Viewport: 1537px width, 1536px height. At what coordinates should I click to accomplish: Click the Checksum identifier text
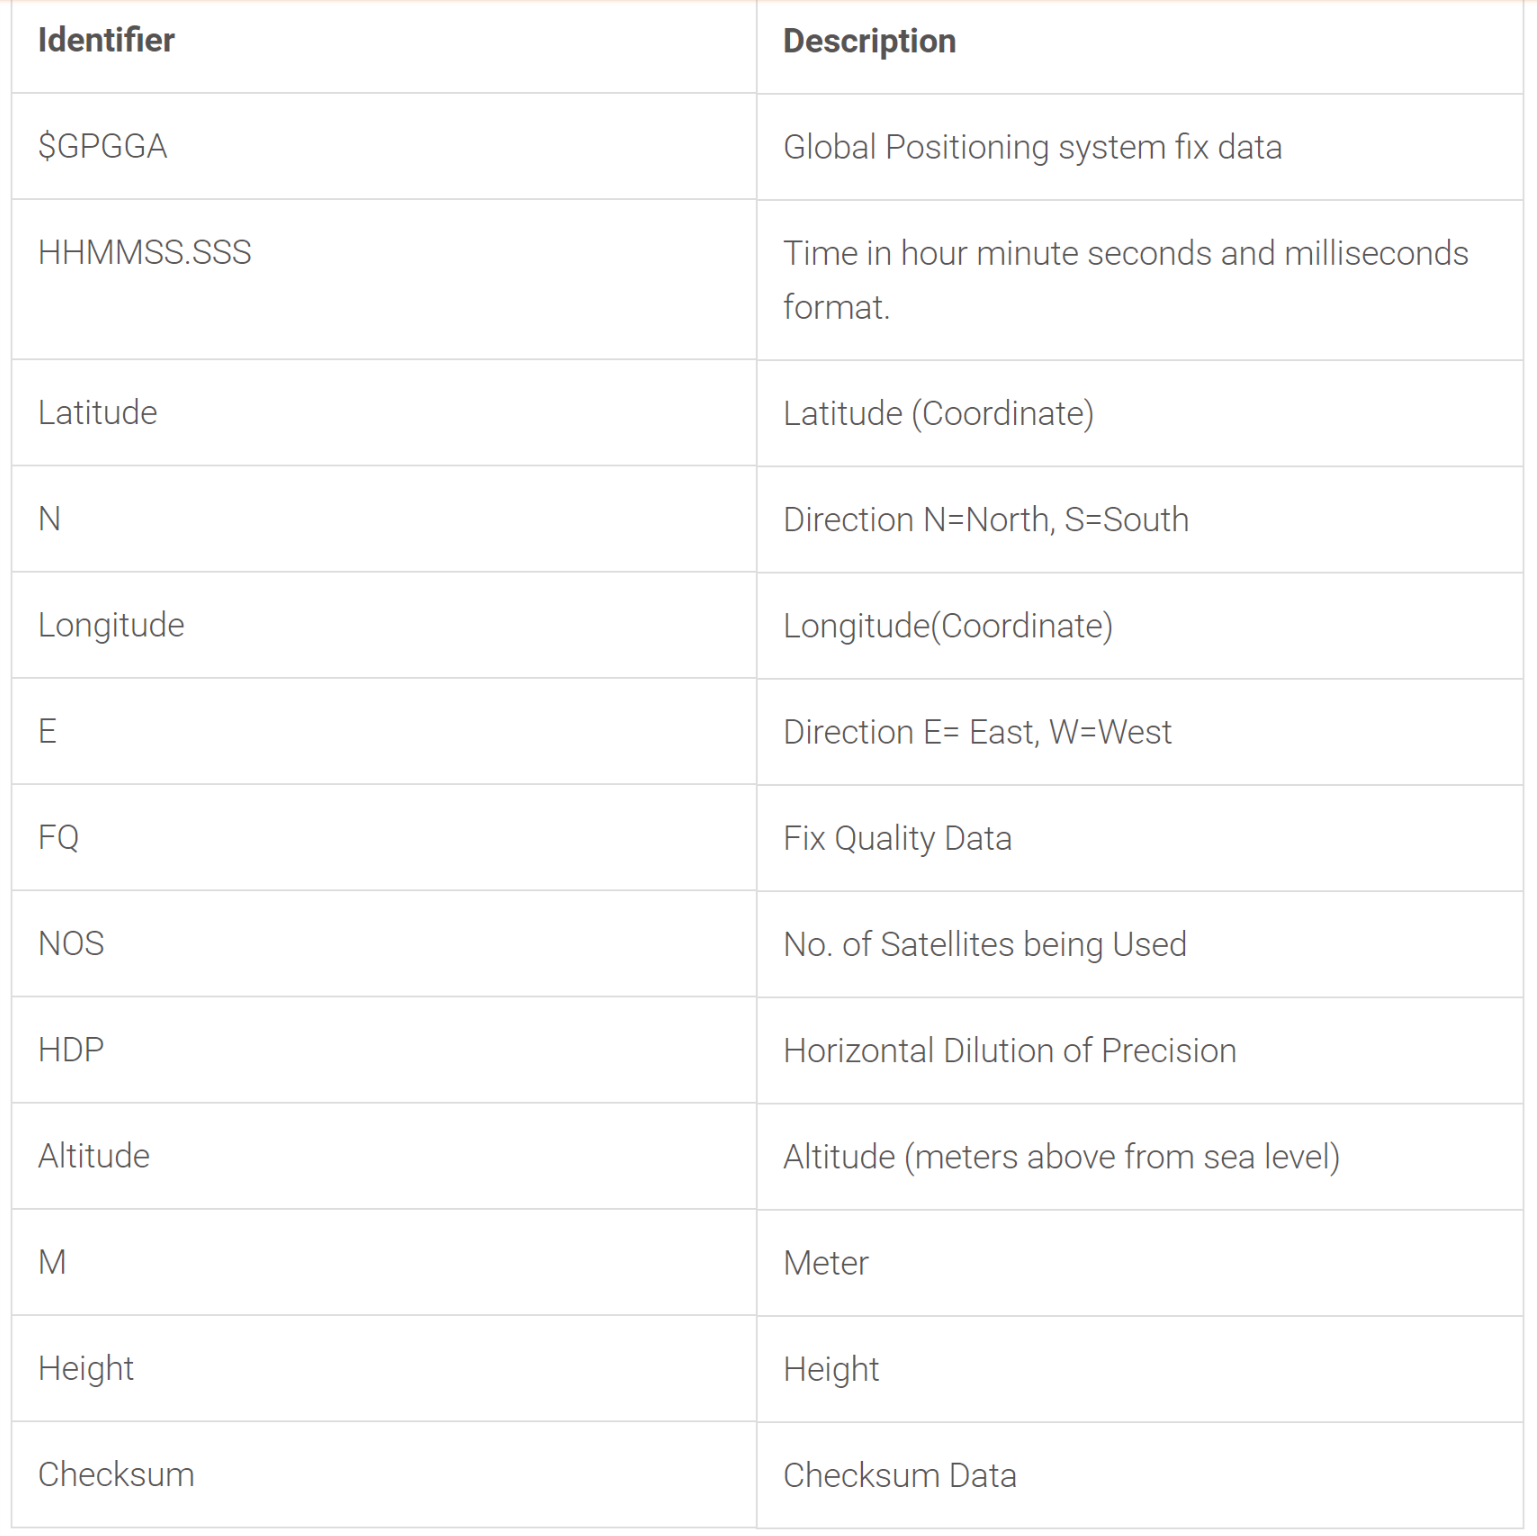[x=116, y=1475]
